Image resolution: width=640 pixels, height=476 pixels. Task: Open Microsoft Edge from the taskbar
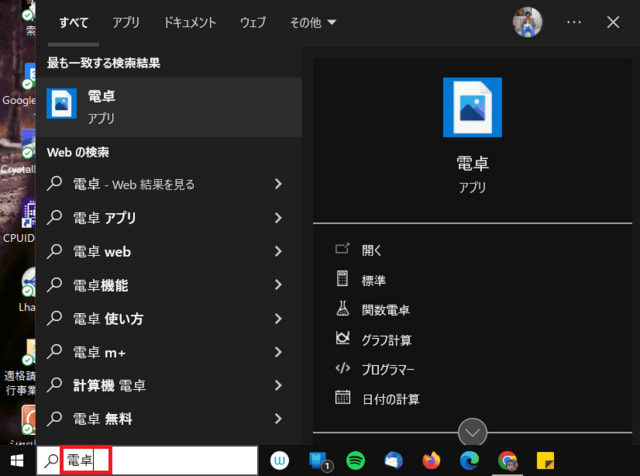(x=469, y=460)
